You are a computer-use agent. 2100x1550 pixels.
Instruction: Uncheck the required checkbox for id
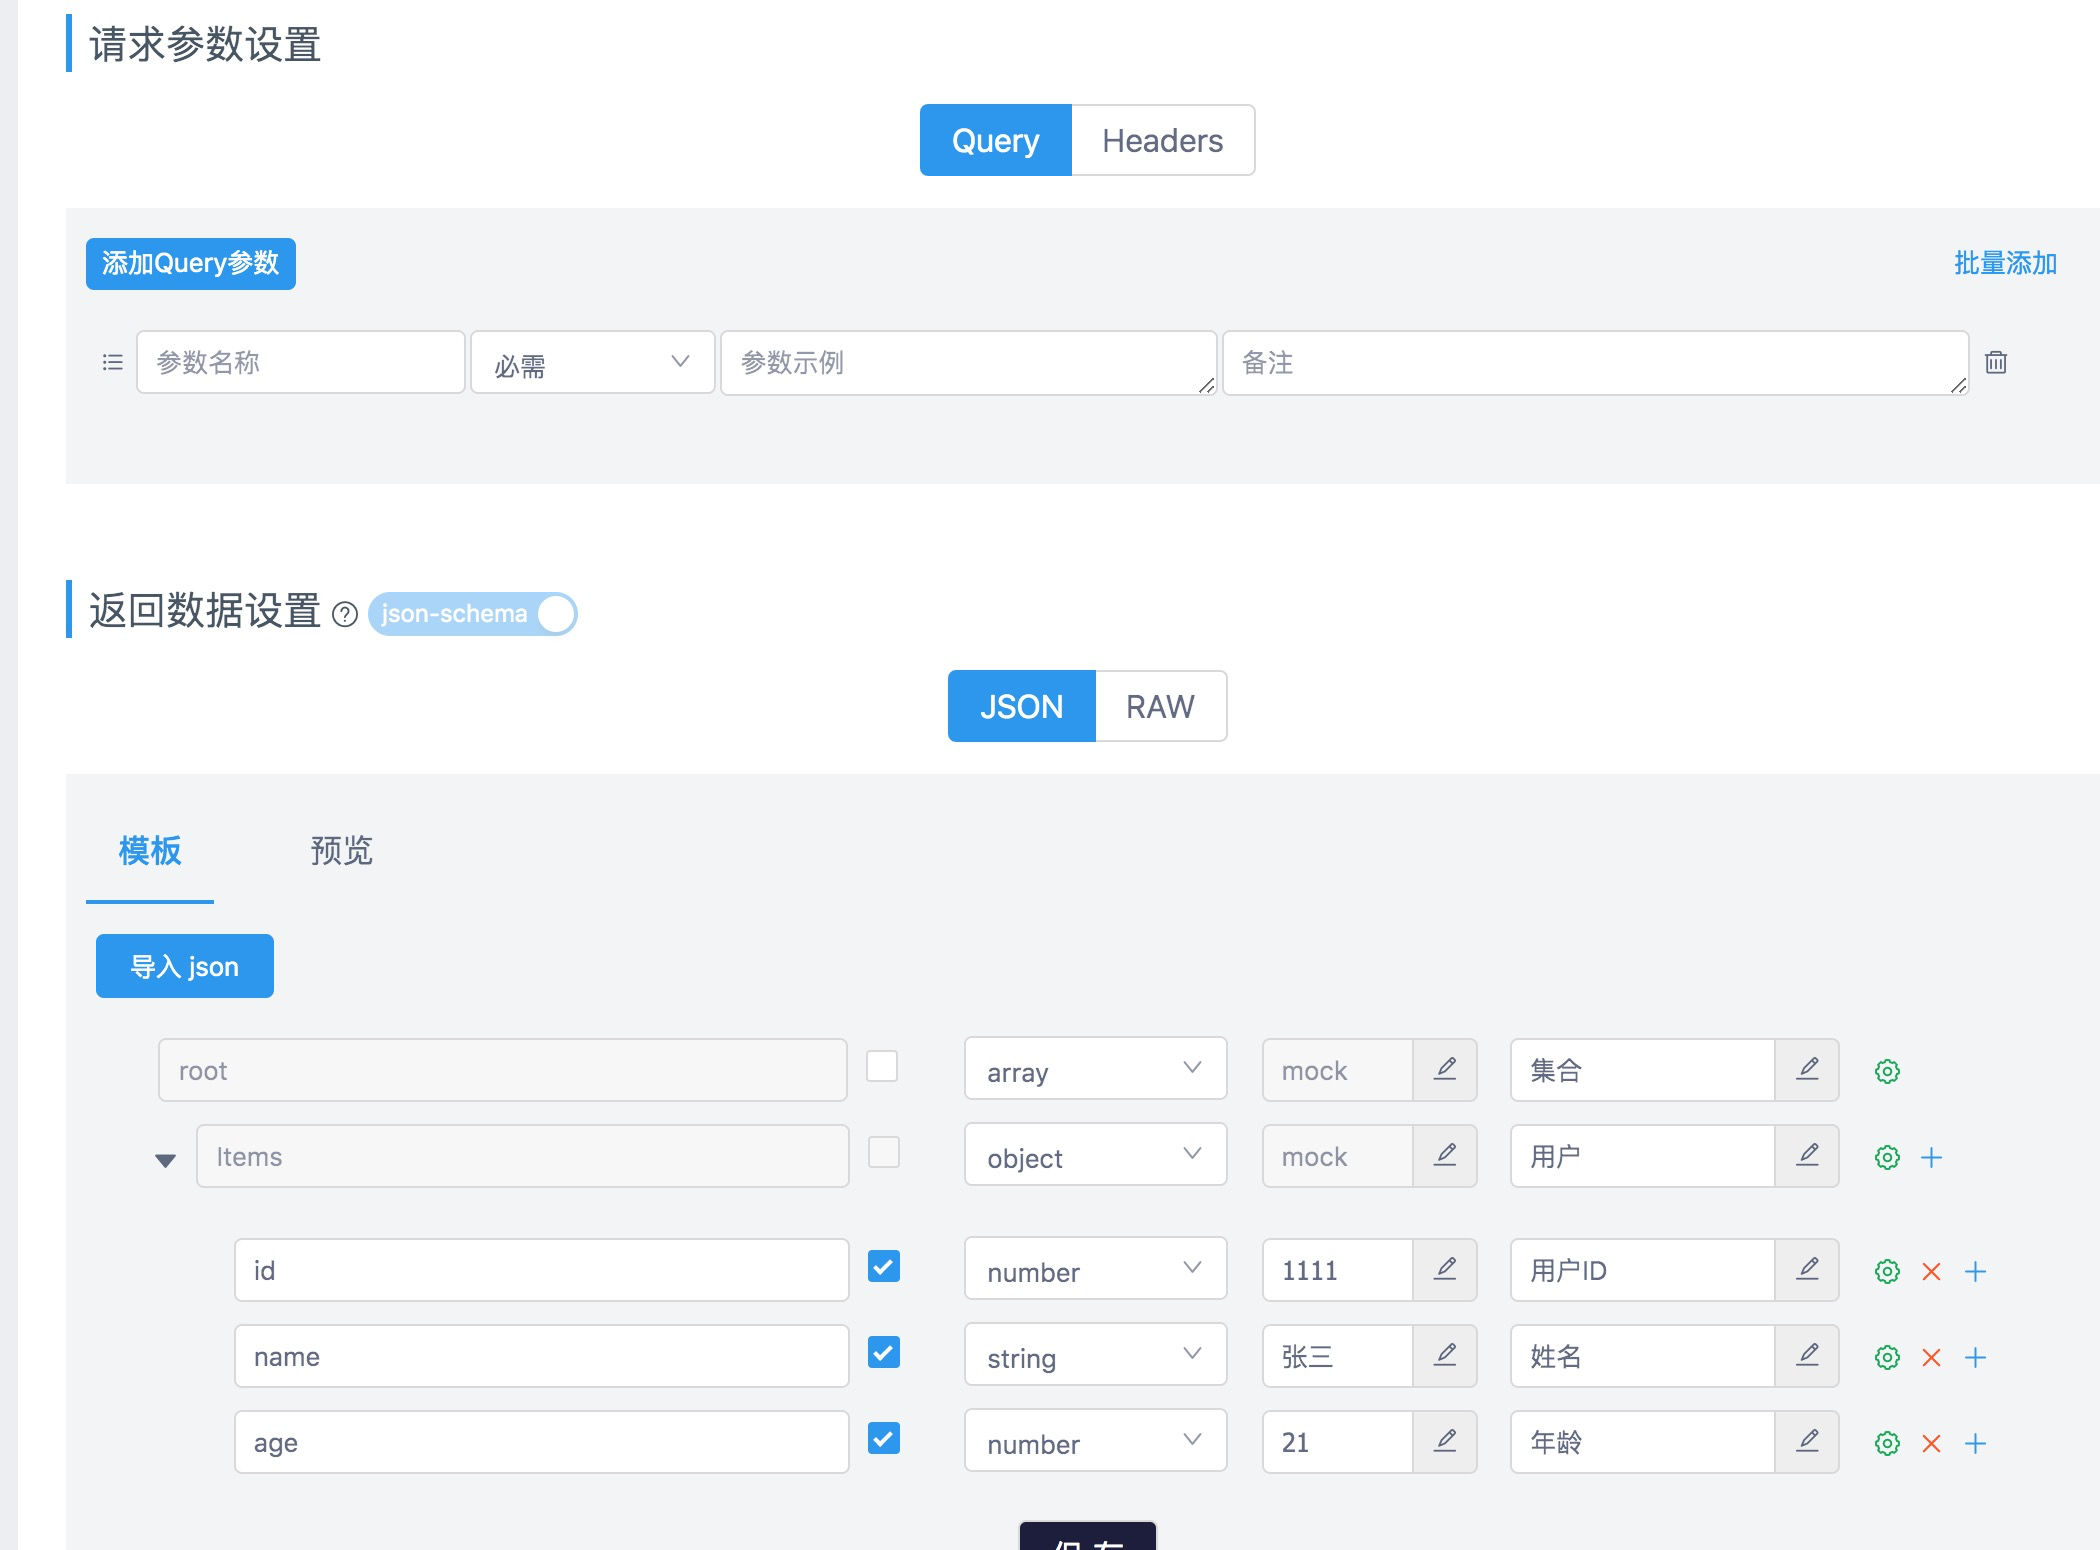(x=883, y=1267)
